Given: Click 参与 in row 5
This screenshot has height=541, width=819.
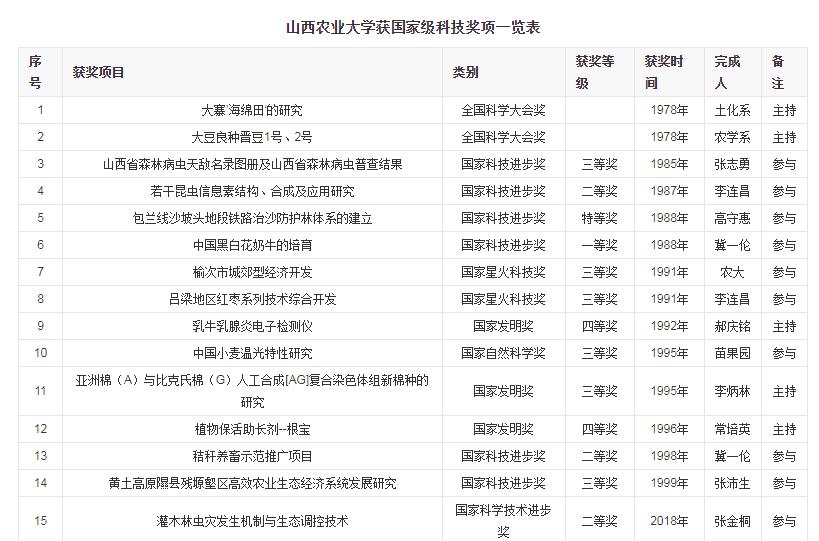Looking at the screenshot, I should (x=785, y=218).
